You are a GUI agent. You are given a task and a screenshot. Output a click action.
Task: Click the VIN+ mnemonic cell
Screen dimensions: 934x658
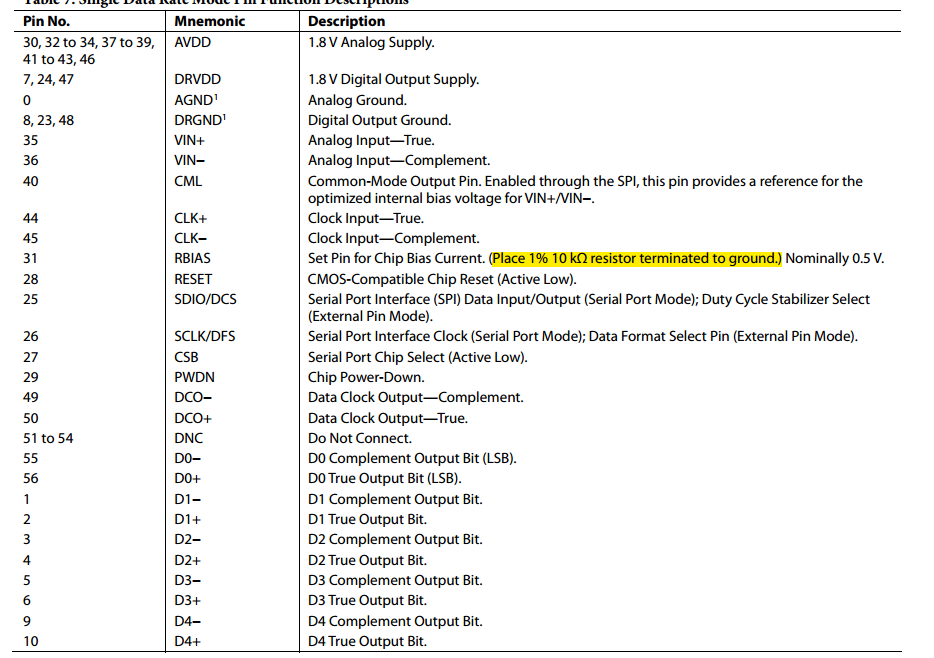click(189, 141)
